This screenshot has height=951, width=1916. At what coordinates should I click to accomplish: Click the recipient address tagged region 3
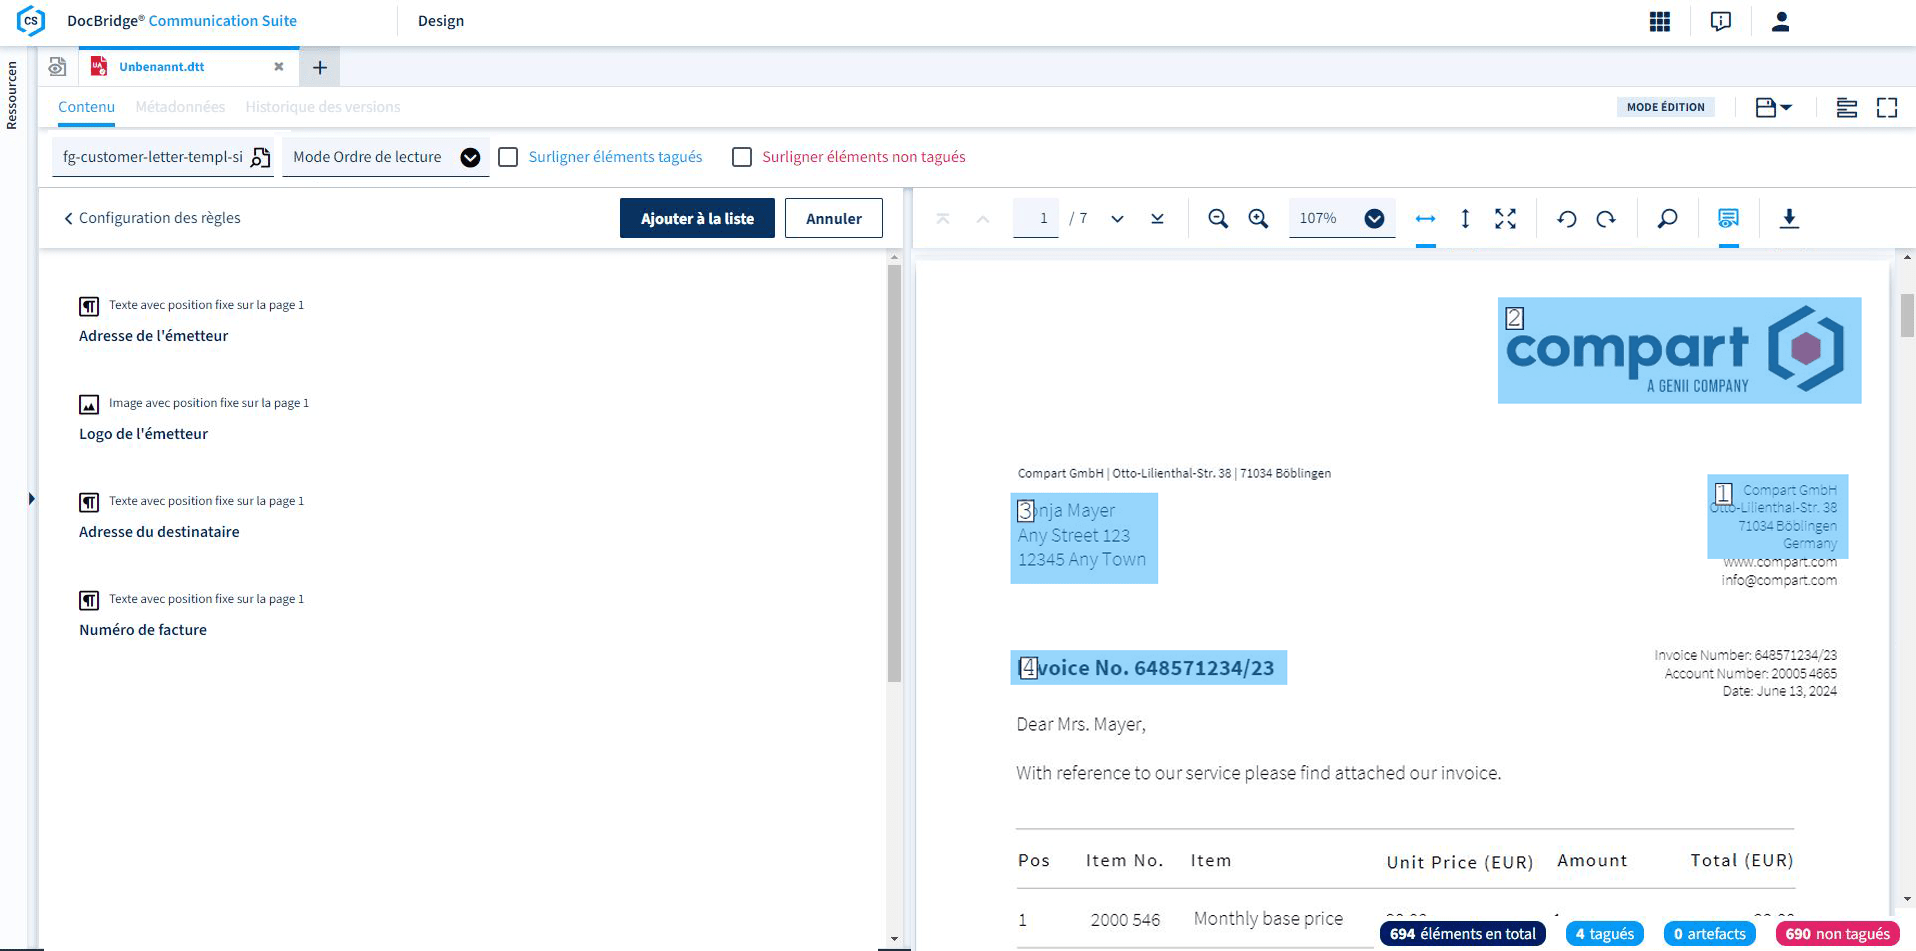(x=1084, y=538)
